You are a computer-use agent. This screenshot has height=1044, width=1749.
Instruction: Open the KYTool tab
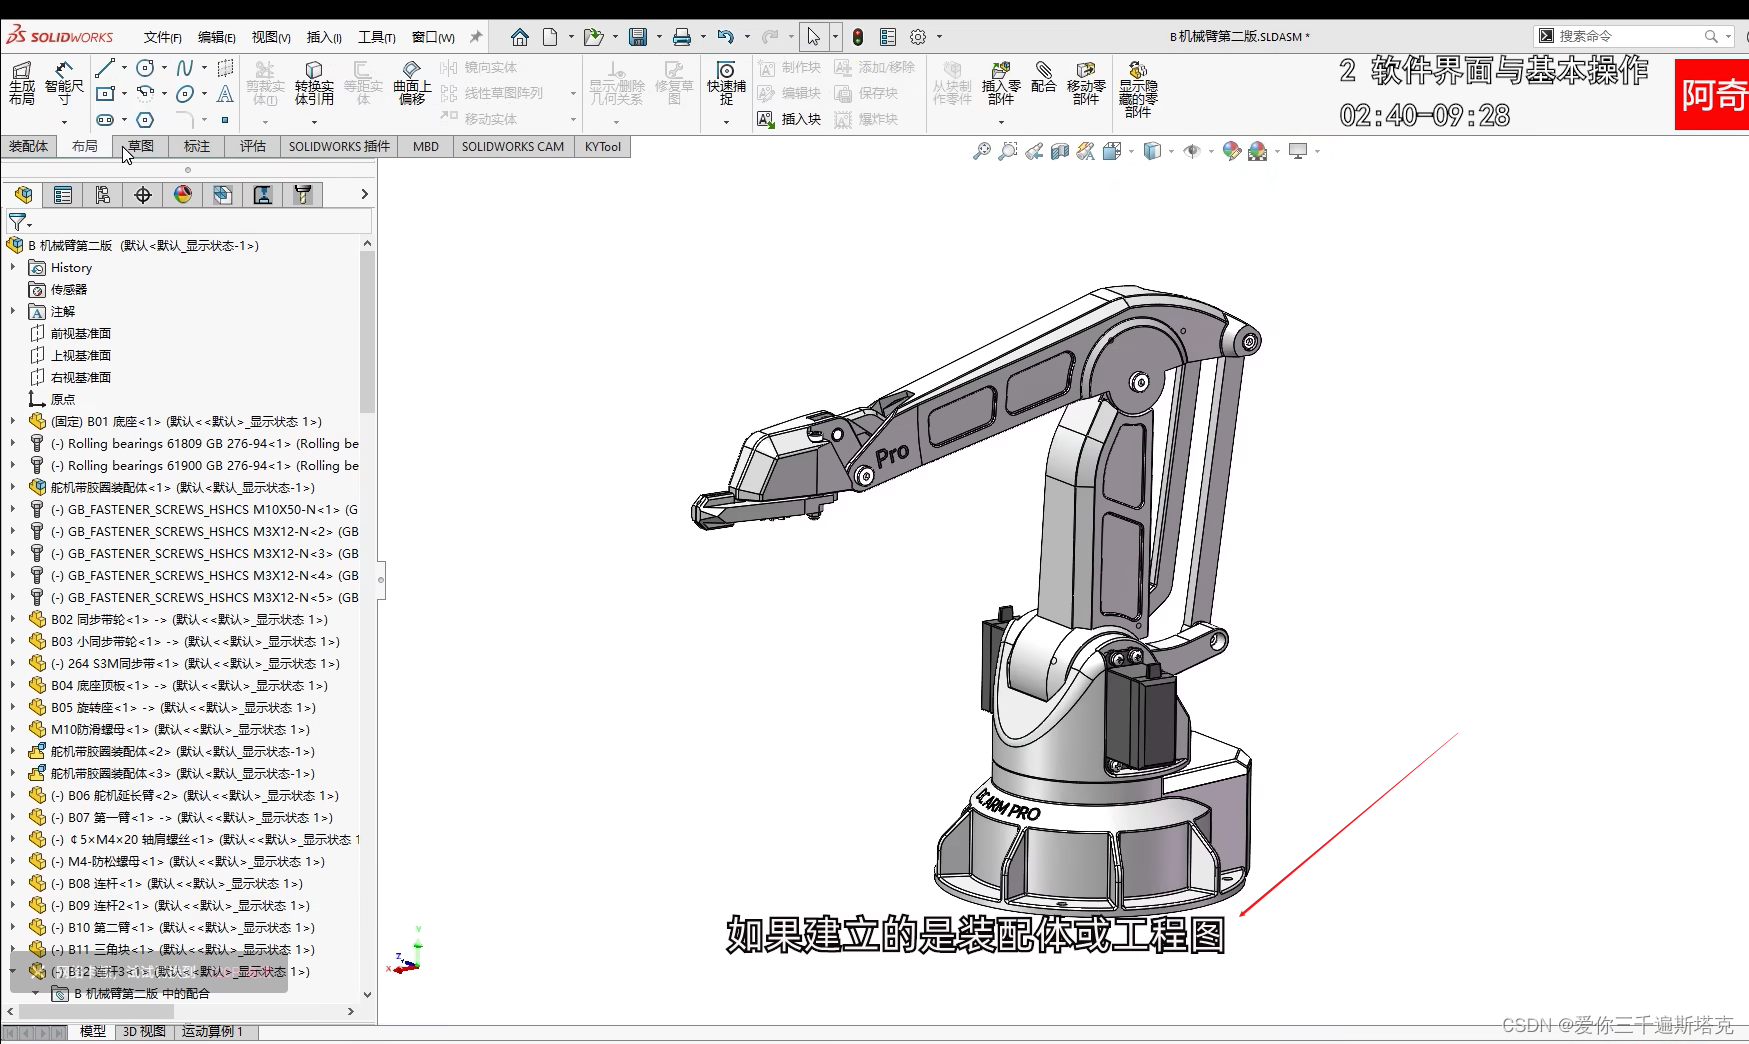(x=603, y=146)
